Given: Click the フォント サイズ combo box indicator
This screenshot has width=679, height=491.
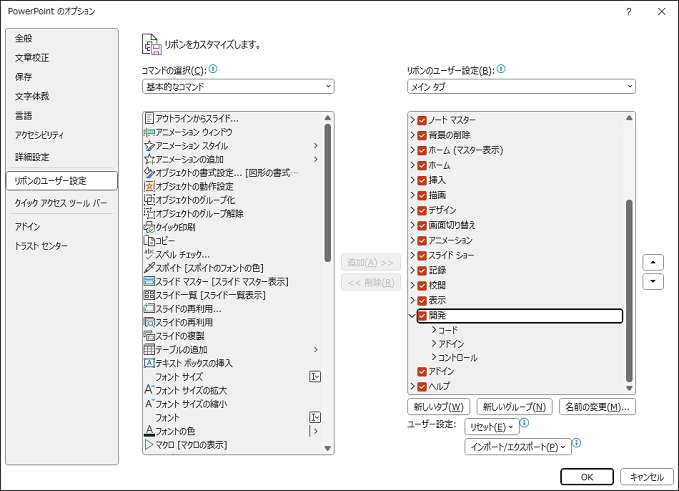Looking at the screenshot, I should [315, 377].
